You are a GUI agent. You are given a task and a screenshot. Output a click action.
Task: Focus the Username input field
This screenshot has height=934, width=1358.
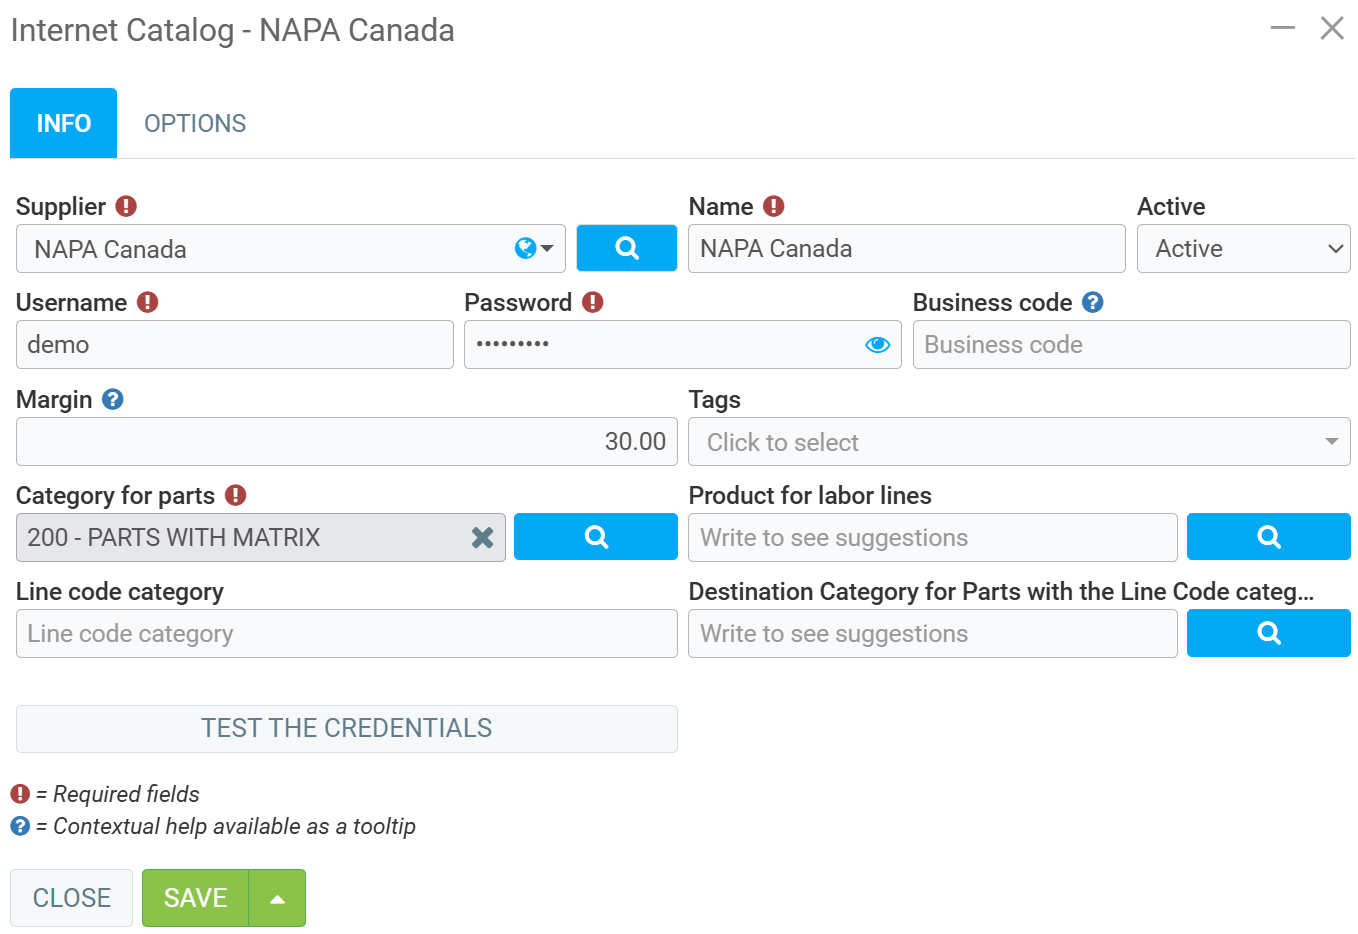pos(234,345)
